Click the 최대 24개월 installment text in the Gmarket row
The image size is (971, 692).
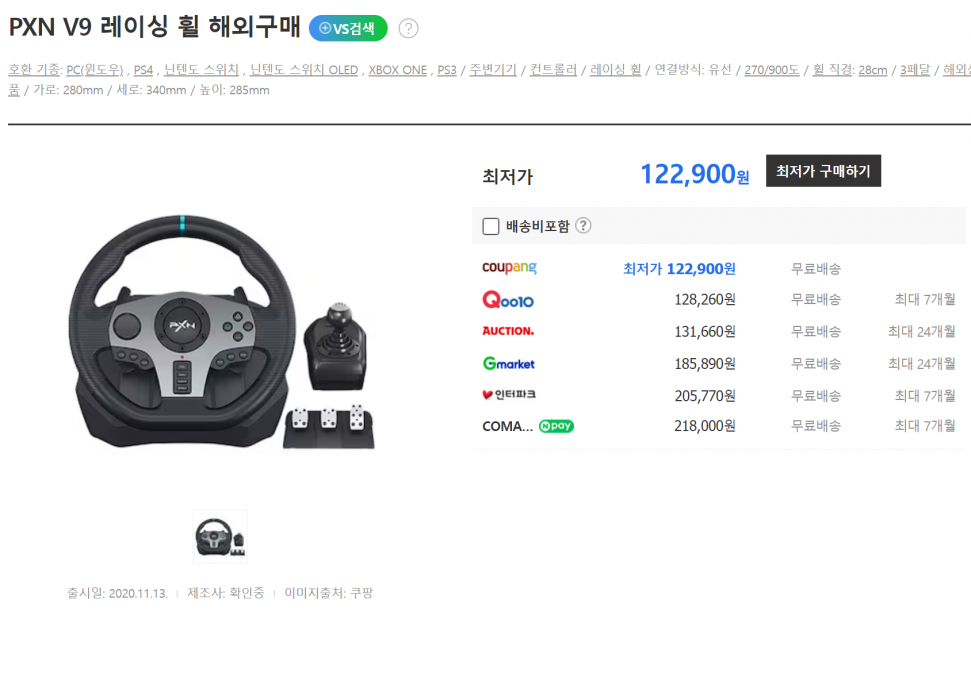click(x=921, y=364)
